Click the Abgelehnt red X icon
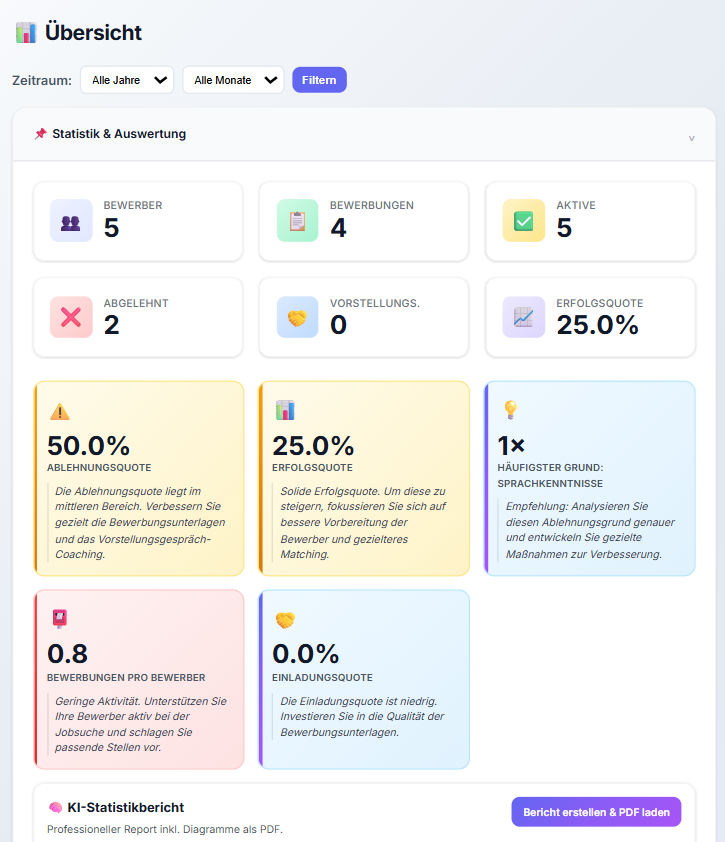Screen dimensions: 725x842 click(x=71, y=317)
